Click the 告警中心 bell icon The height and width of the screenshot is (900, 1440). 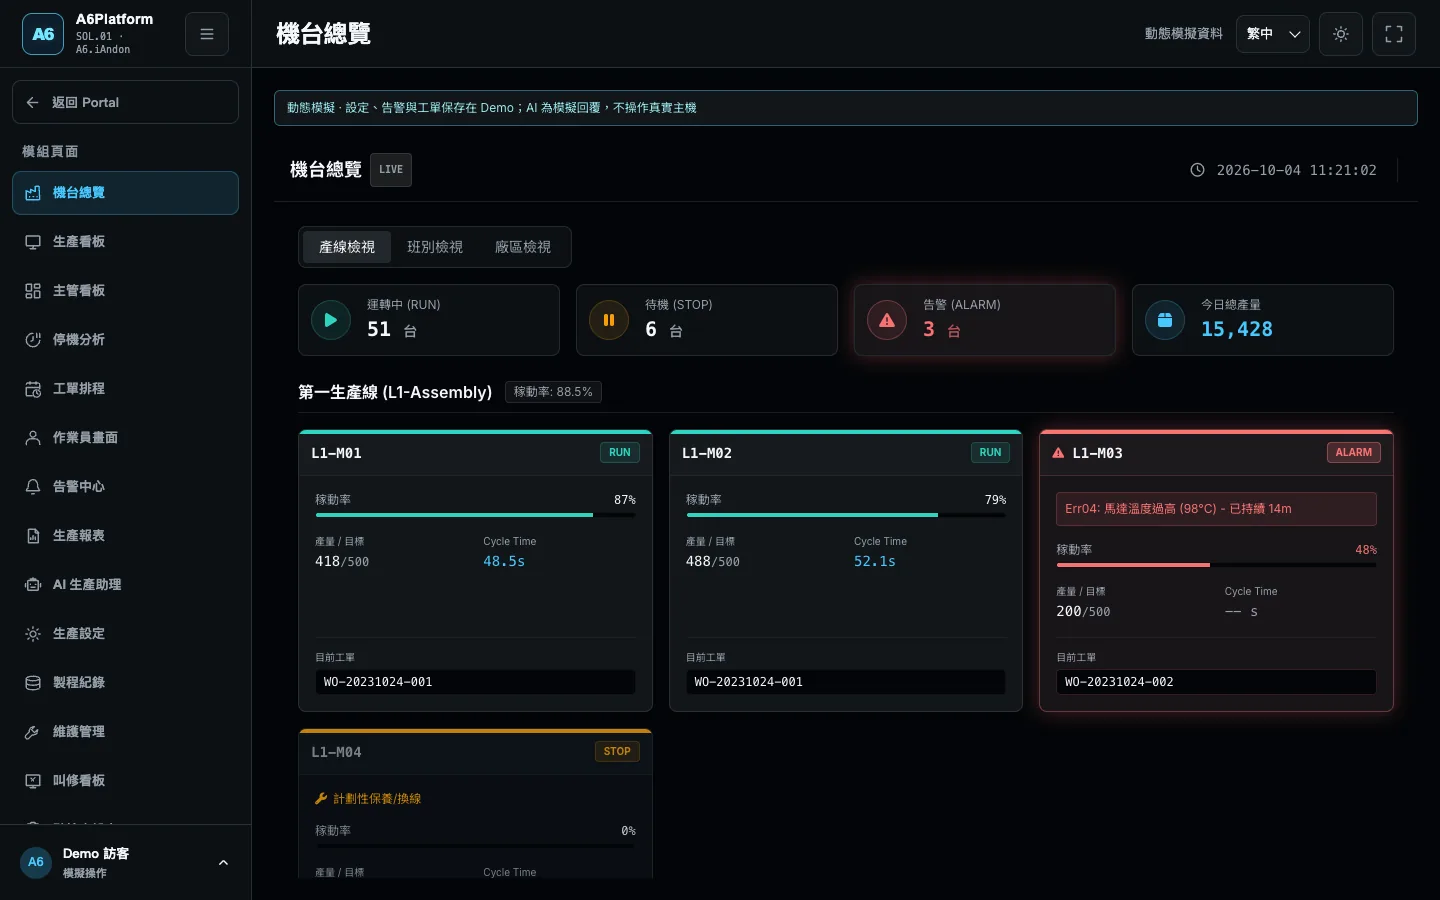[33, 487]
